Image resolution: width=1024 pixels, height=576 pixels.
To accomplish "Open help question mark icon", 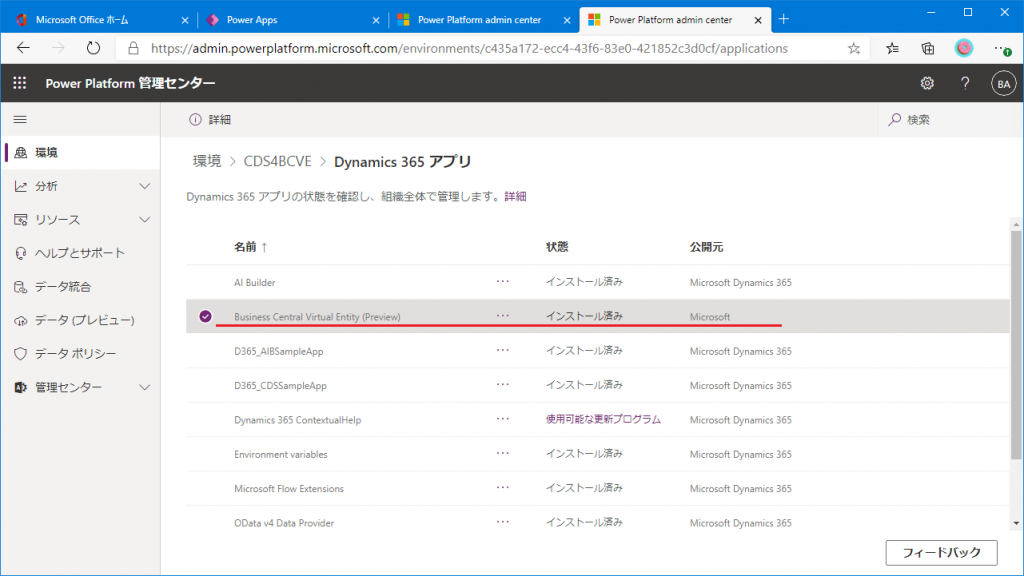I will click(965, 83).
